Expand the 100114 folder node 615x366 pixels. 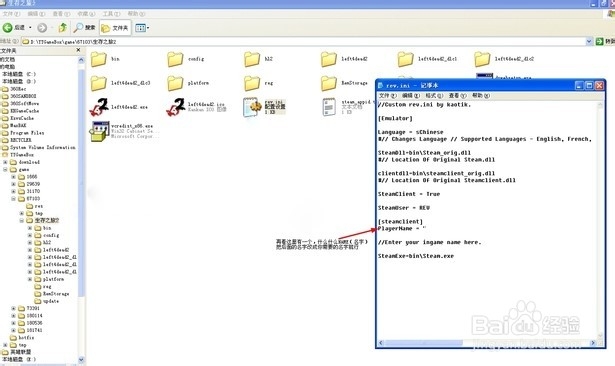[x=13, y=316]
